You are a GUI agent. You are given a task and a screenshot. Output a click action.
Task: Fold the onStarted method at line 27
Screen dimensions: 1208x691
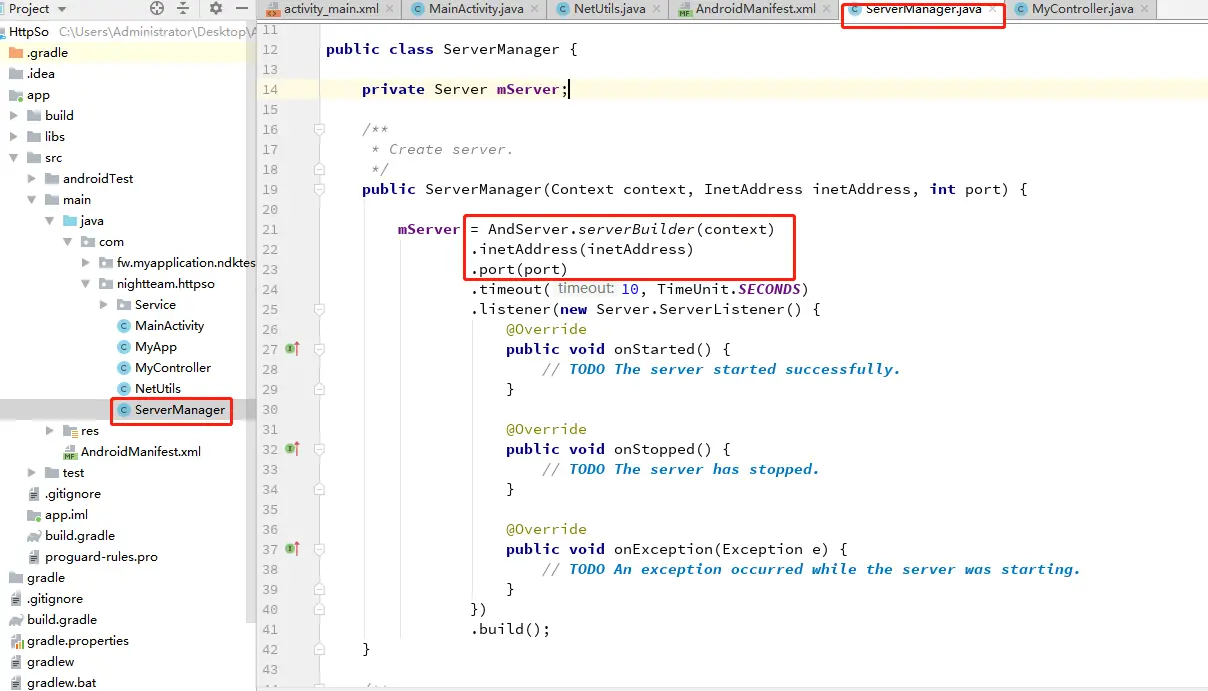(319, 349)
